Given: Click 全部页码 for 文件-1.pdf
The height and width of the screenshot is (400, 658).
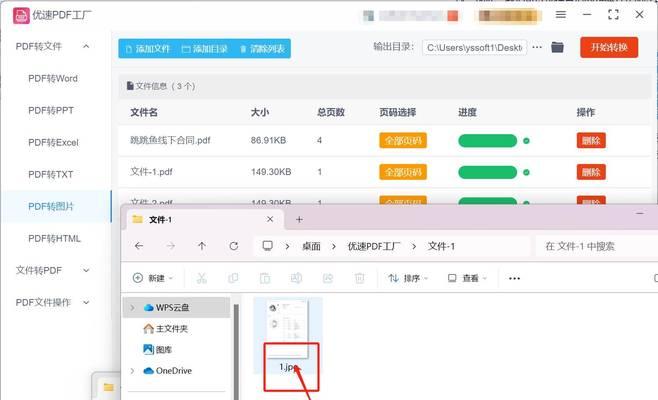Looking at the screenshot, I should tap(403, 172).
